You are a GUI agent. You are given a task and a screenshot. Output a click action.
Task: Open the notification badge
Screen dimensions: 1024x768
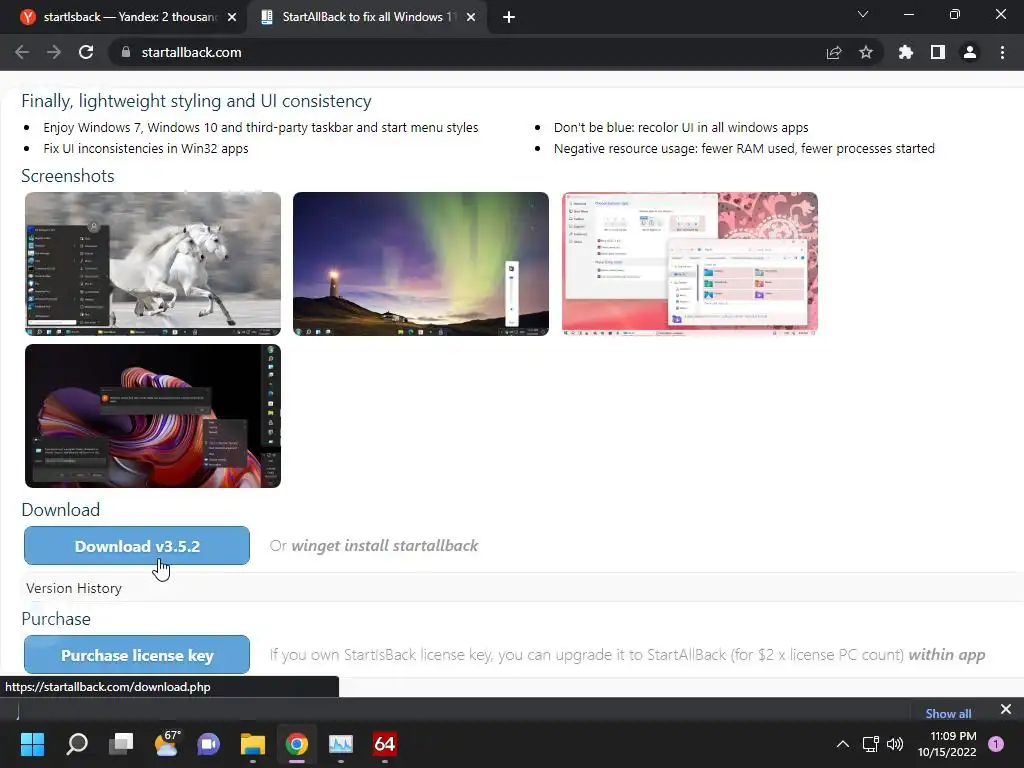pos(996,744)
